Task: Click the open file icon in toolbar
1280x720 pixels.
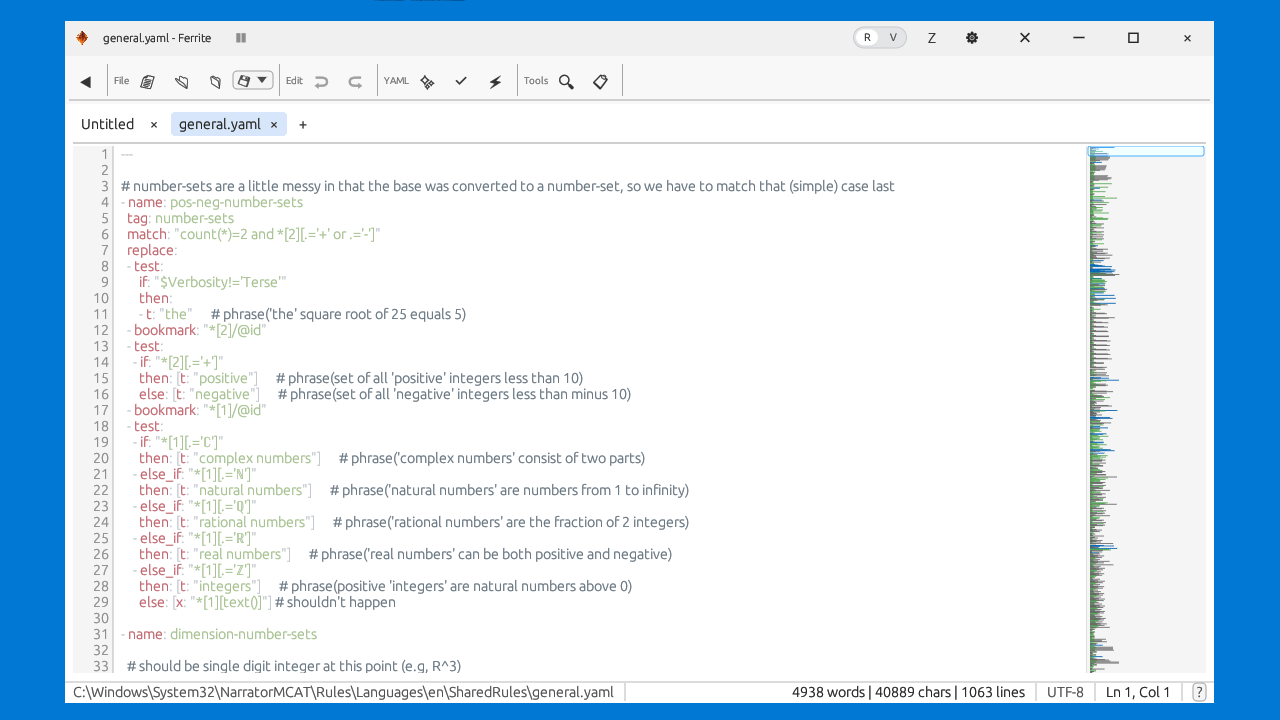Action: [x=182, y=81]
